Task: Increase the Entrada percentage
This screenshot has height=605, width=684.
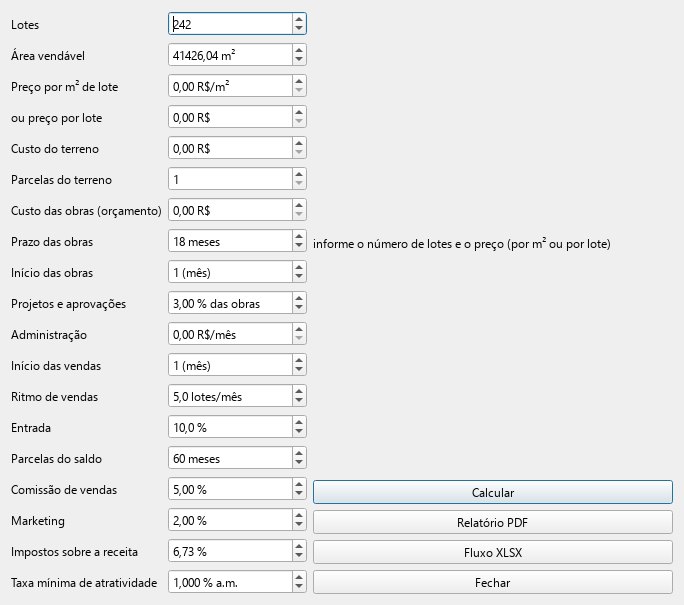Action: click(x=299, y=422)
